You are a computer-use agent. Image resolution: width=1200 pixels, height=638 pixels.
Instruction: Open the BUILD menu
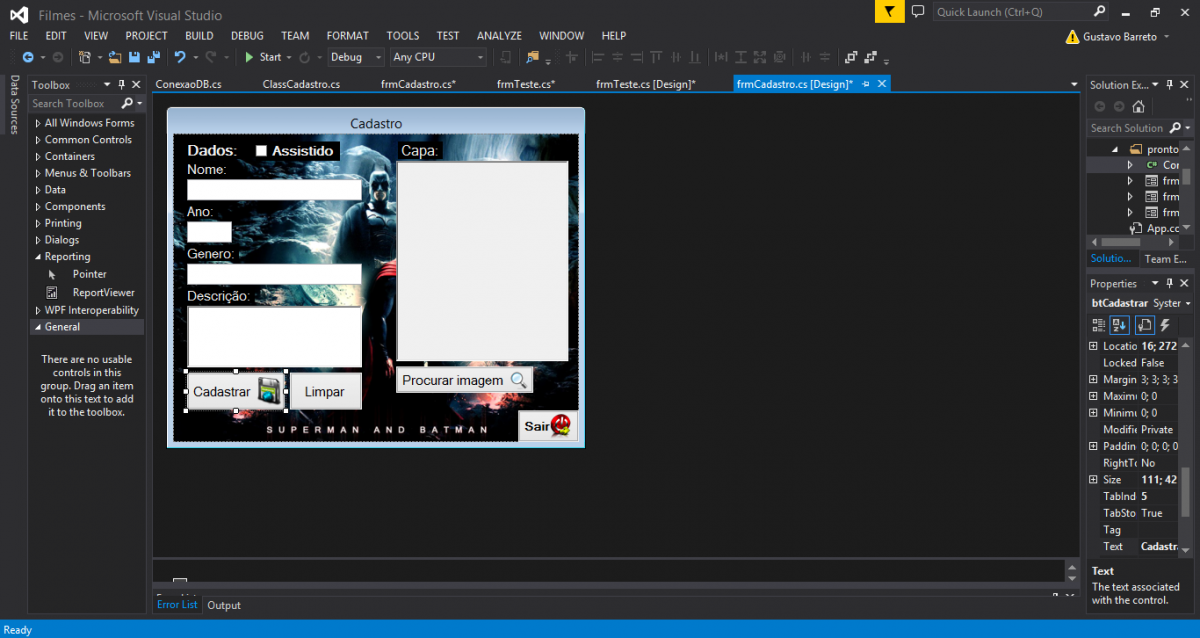click(199, 35)
